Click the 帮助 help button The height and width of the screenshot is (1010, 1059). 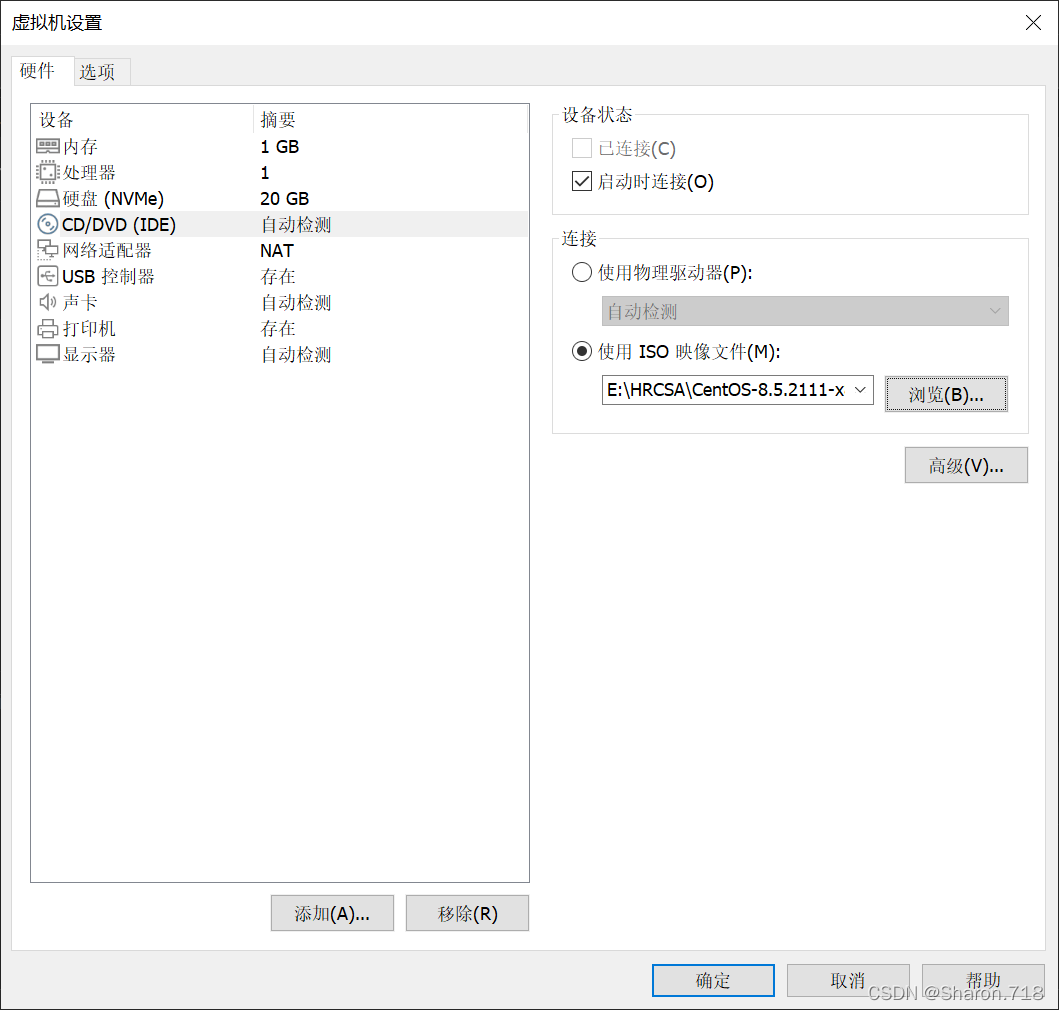(983, 980)
